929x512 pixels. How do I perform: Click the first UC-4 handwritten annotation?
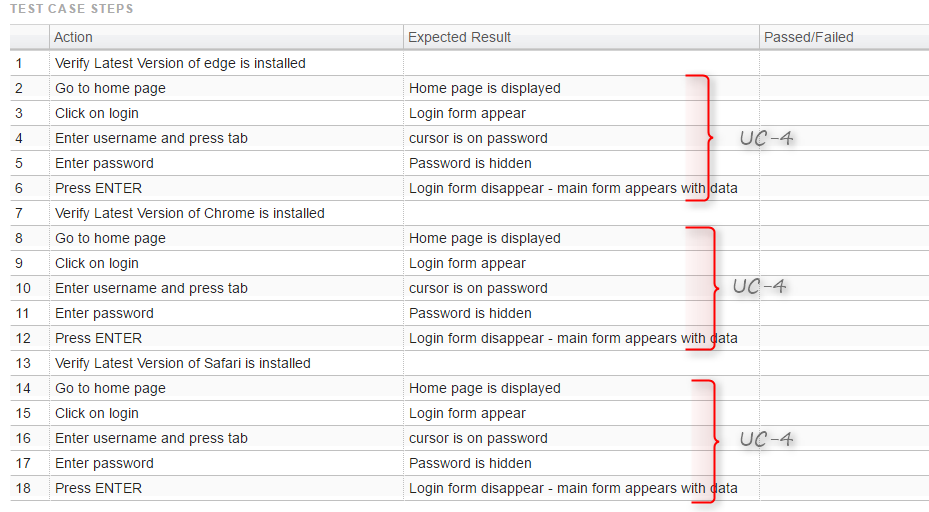click(766, 138)
